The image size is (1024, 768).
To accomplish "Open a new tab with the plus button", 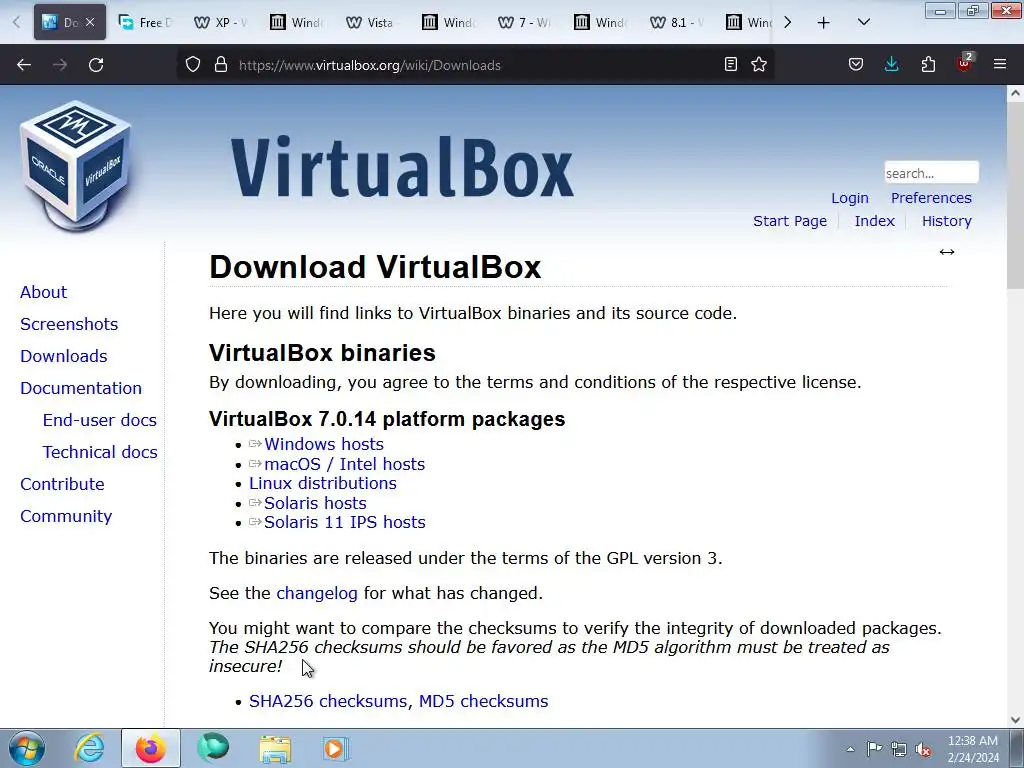I will tap(824, 23).
